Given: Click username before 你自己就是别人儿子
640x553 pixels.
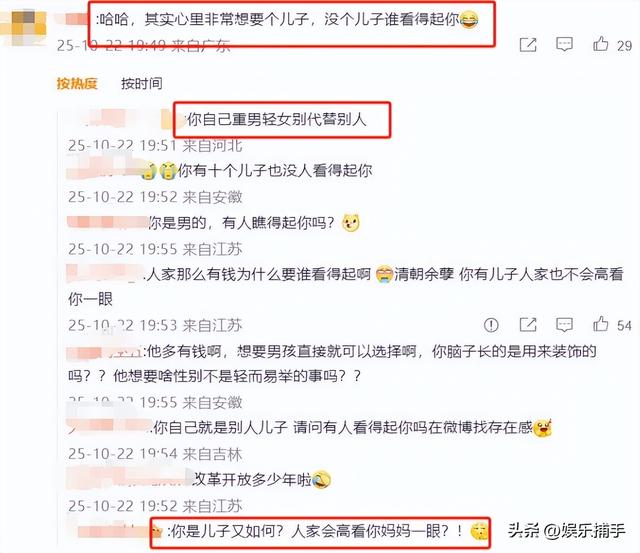Looking at the screenshot, I should pos(109,427).
